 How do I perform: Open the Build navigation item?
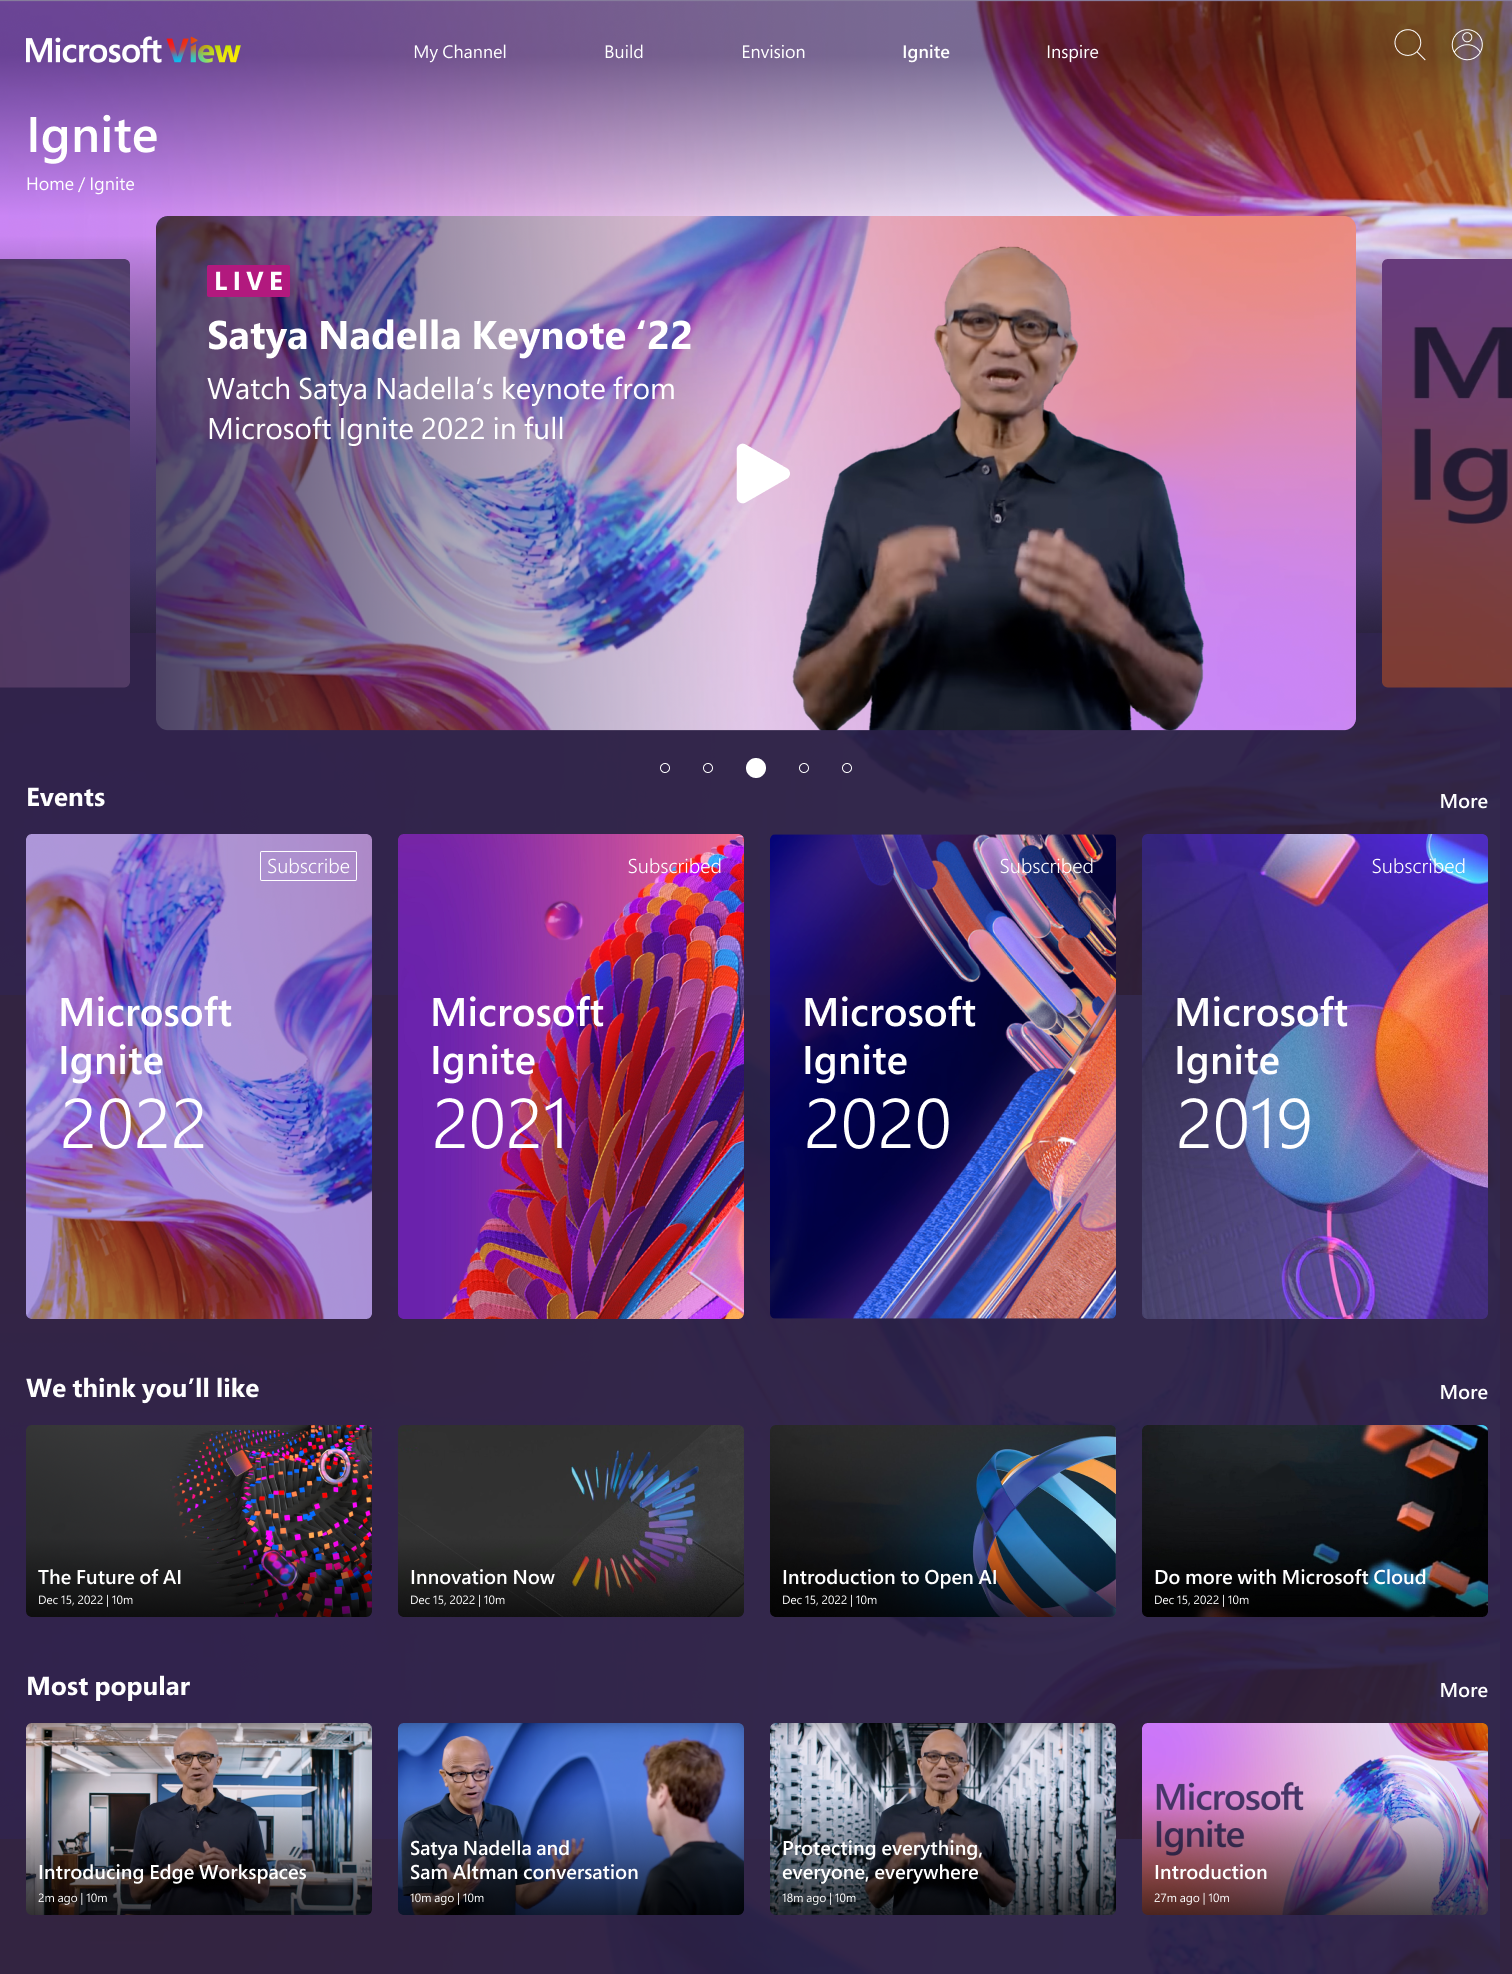[624, 52]
